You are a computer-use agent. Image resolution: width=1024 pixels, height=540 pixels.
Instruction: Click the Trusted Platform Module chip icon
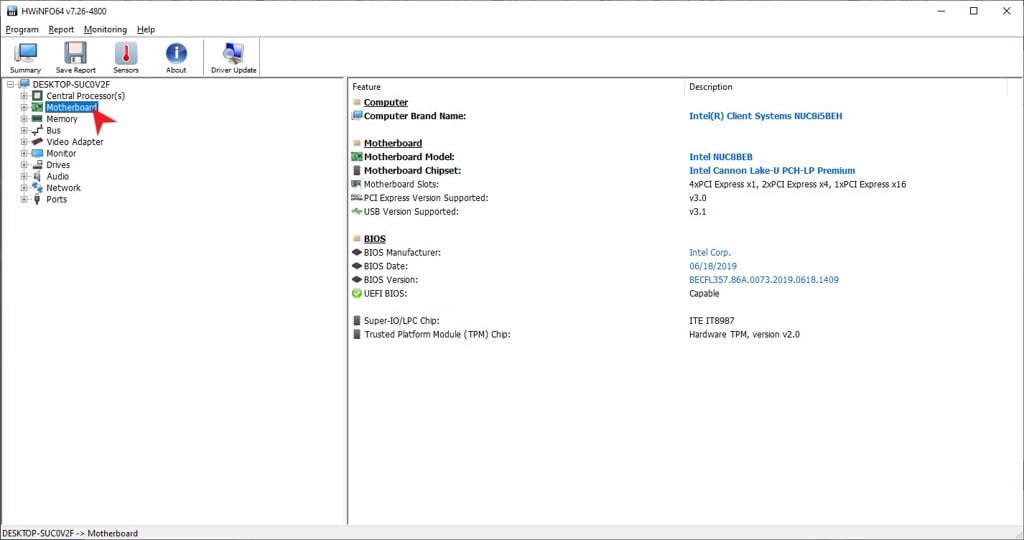point(357,334)
